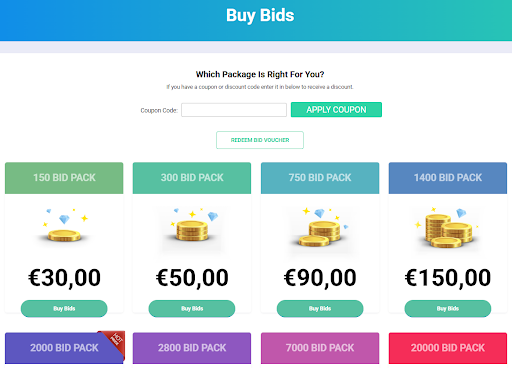
Task: Open the 2800 BID PACK card
Action: (x=192, y=348)
